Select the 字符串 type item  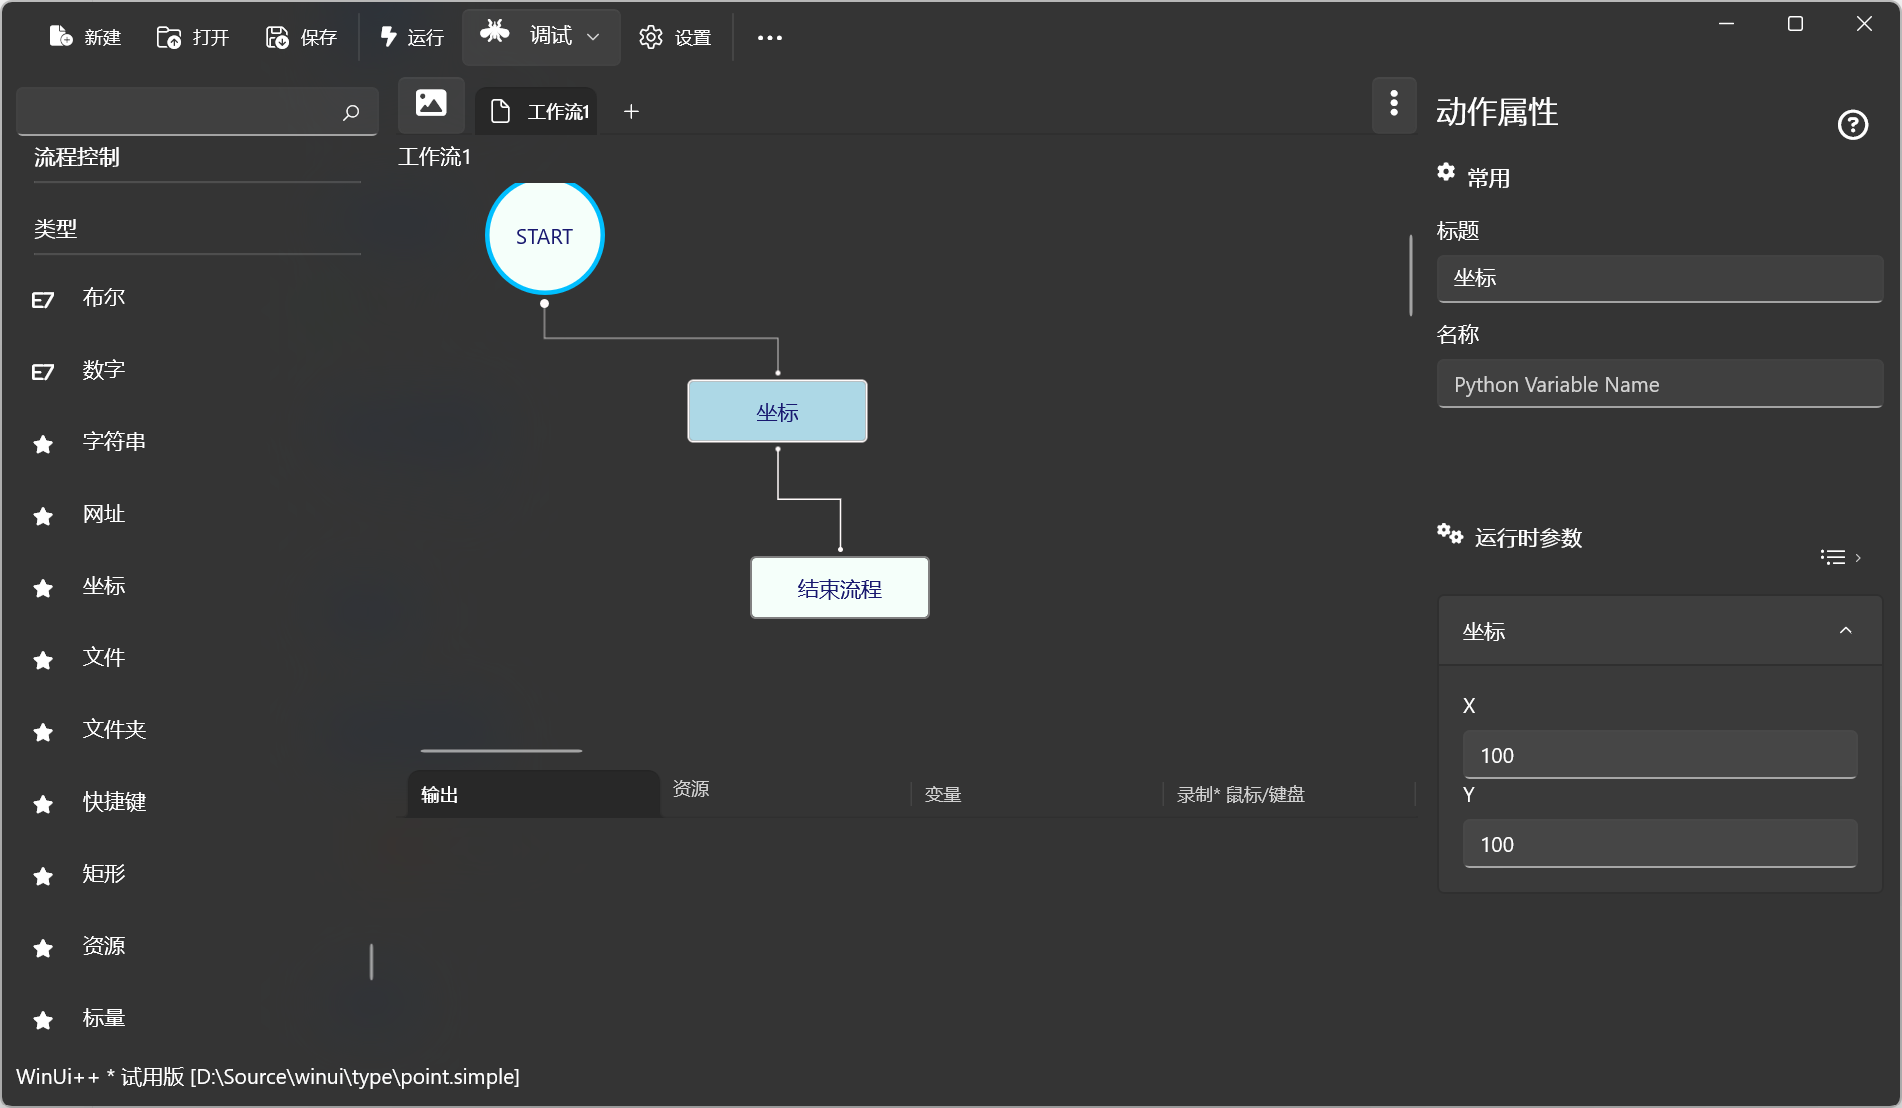114,442
